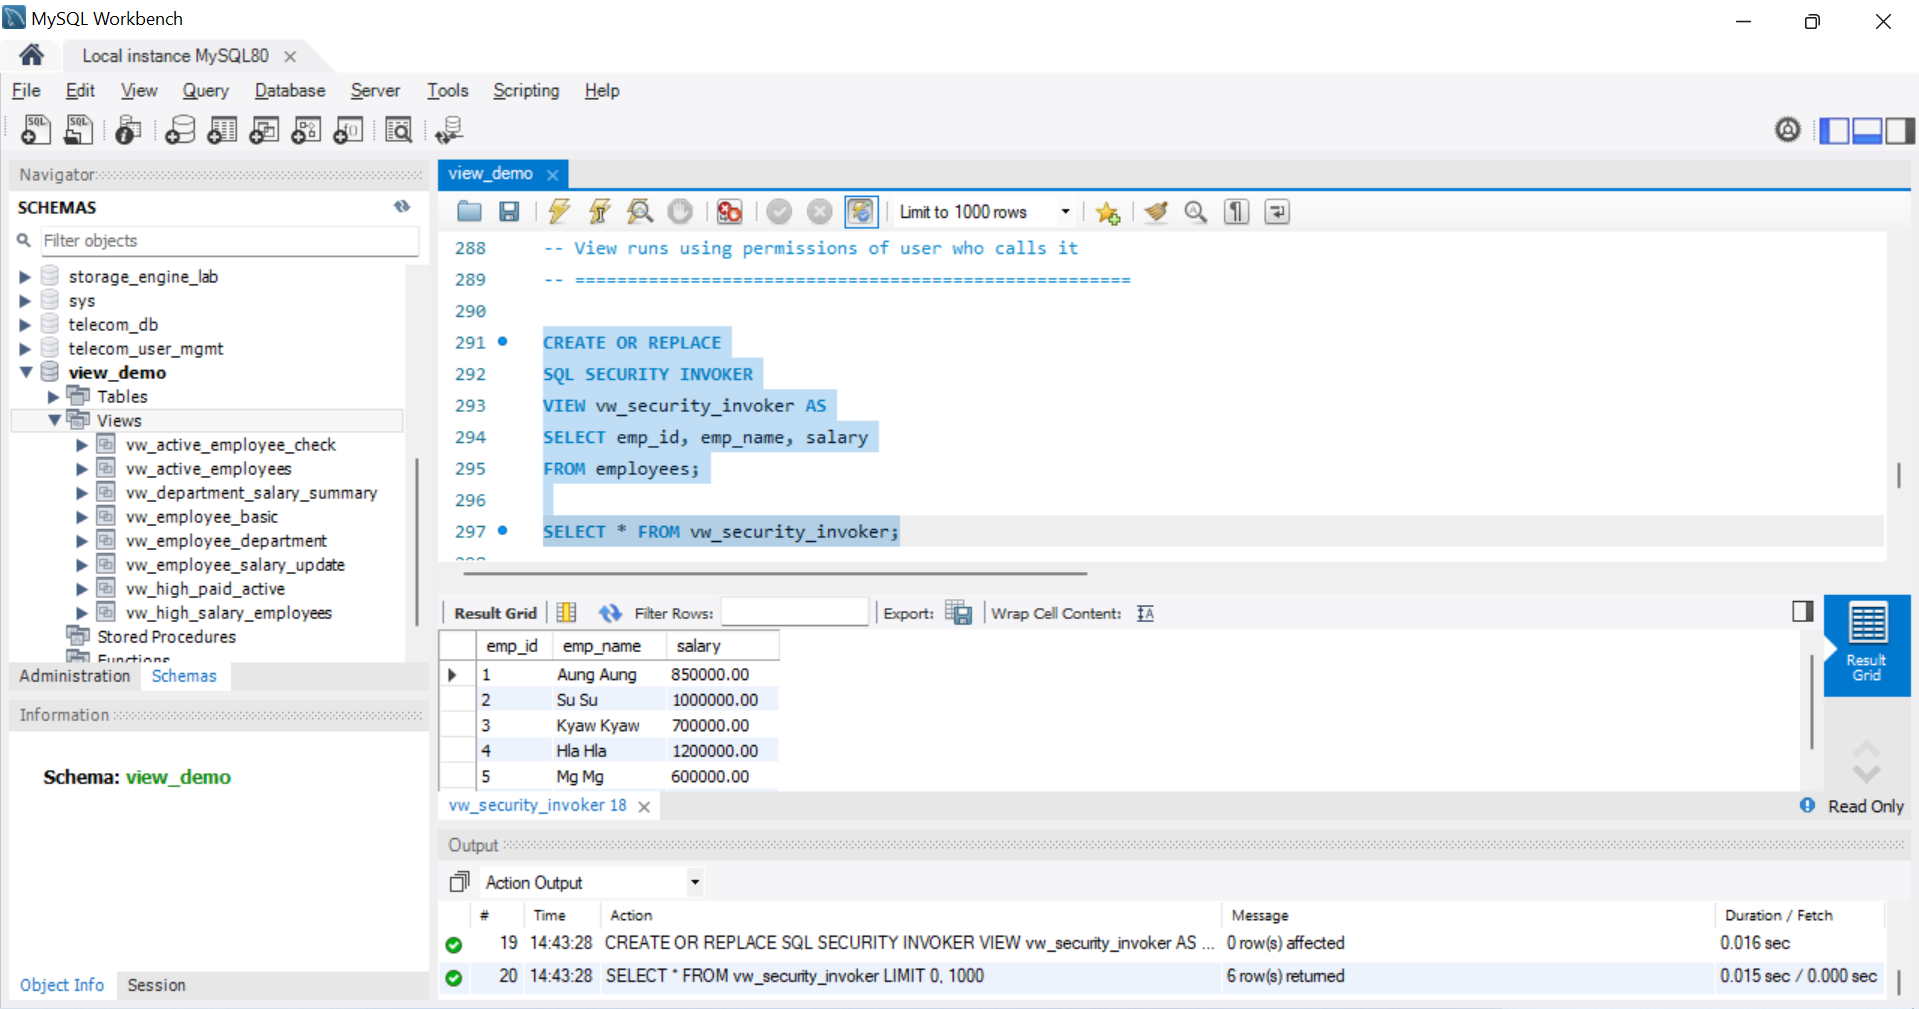Create new table toolbar icon
The height and width of the screenshot is (1009, 1919).
(x=222, y=130)
